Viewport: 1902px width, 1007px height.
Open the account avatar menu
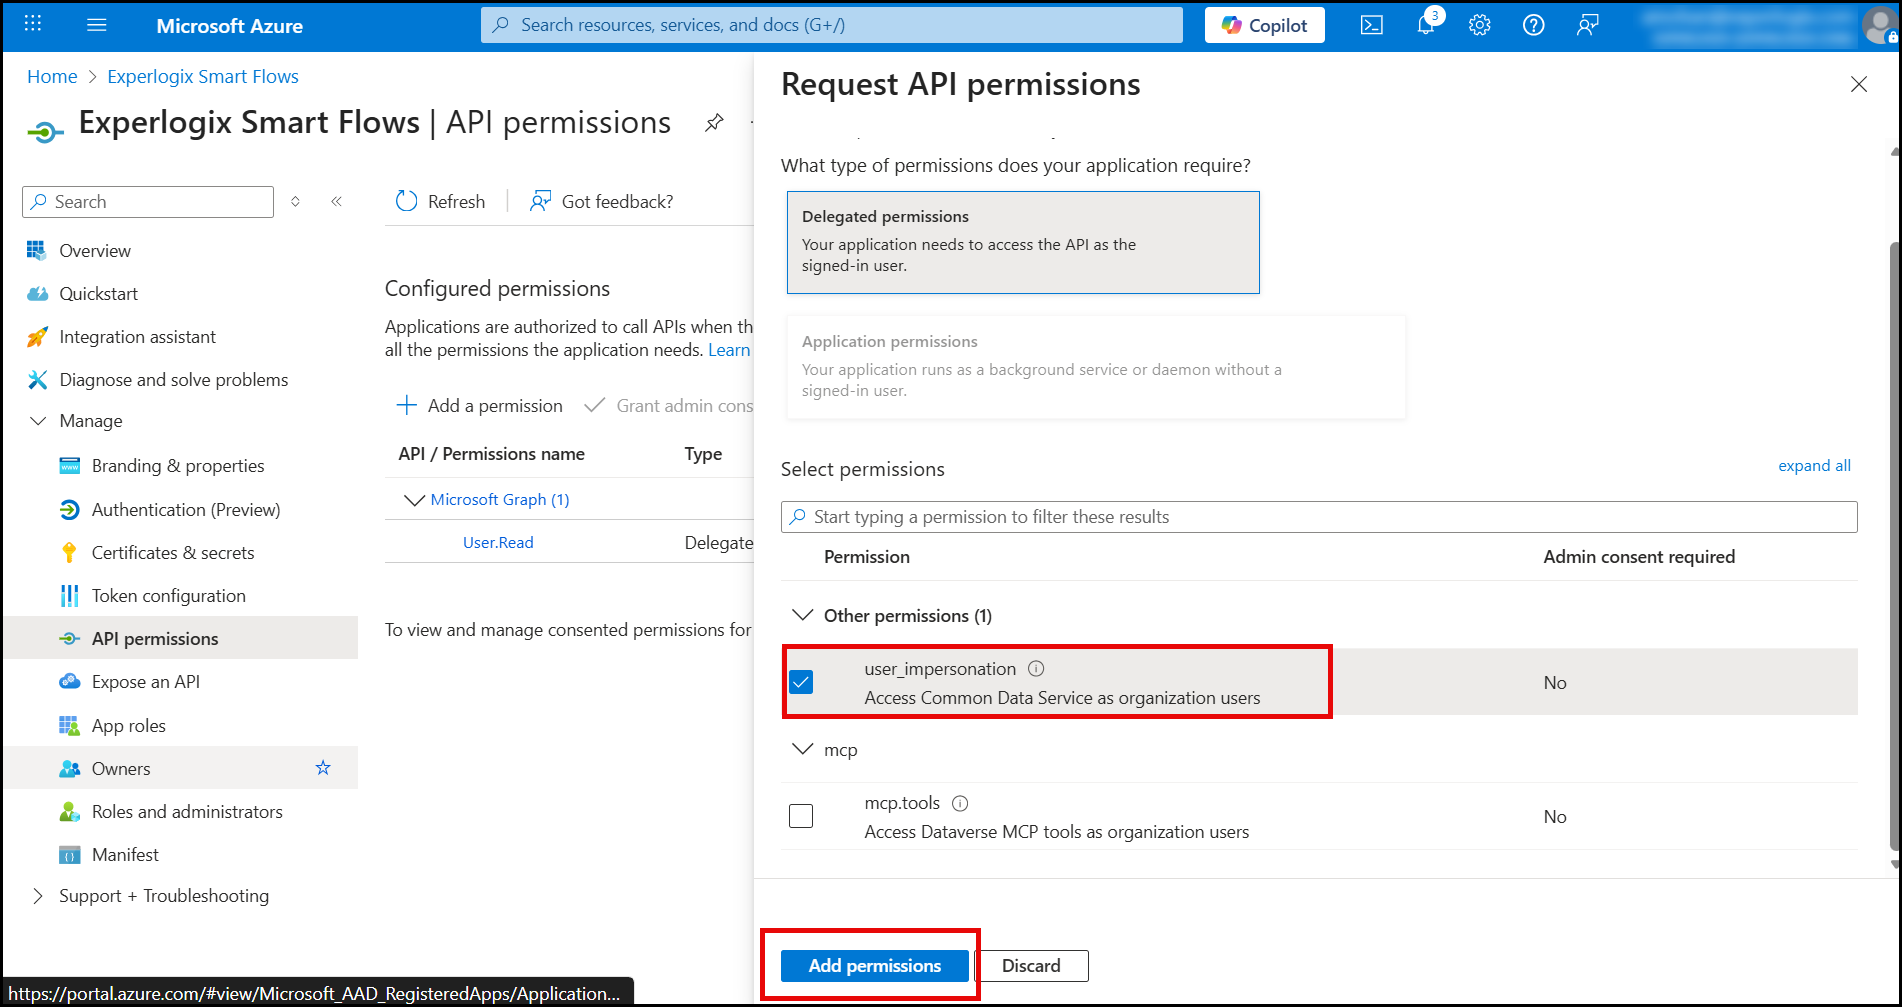click(1879, 25)
